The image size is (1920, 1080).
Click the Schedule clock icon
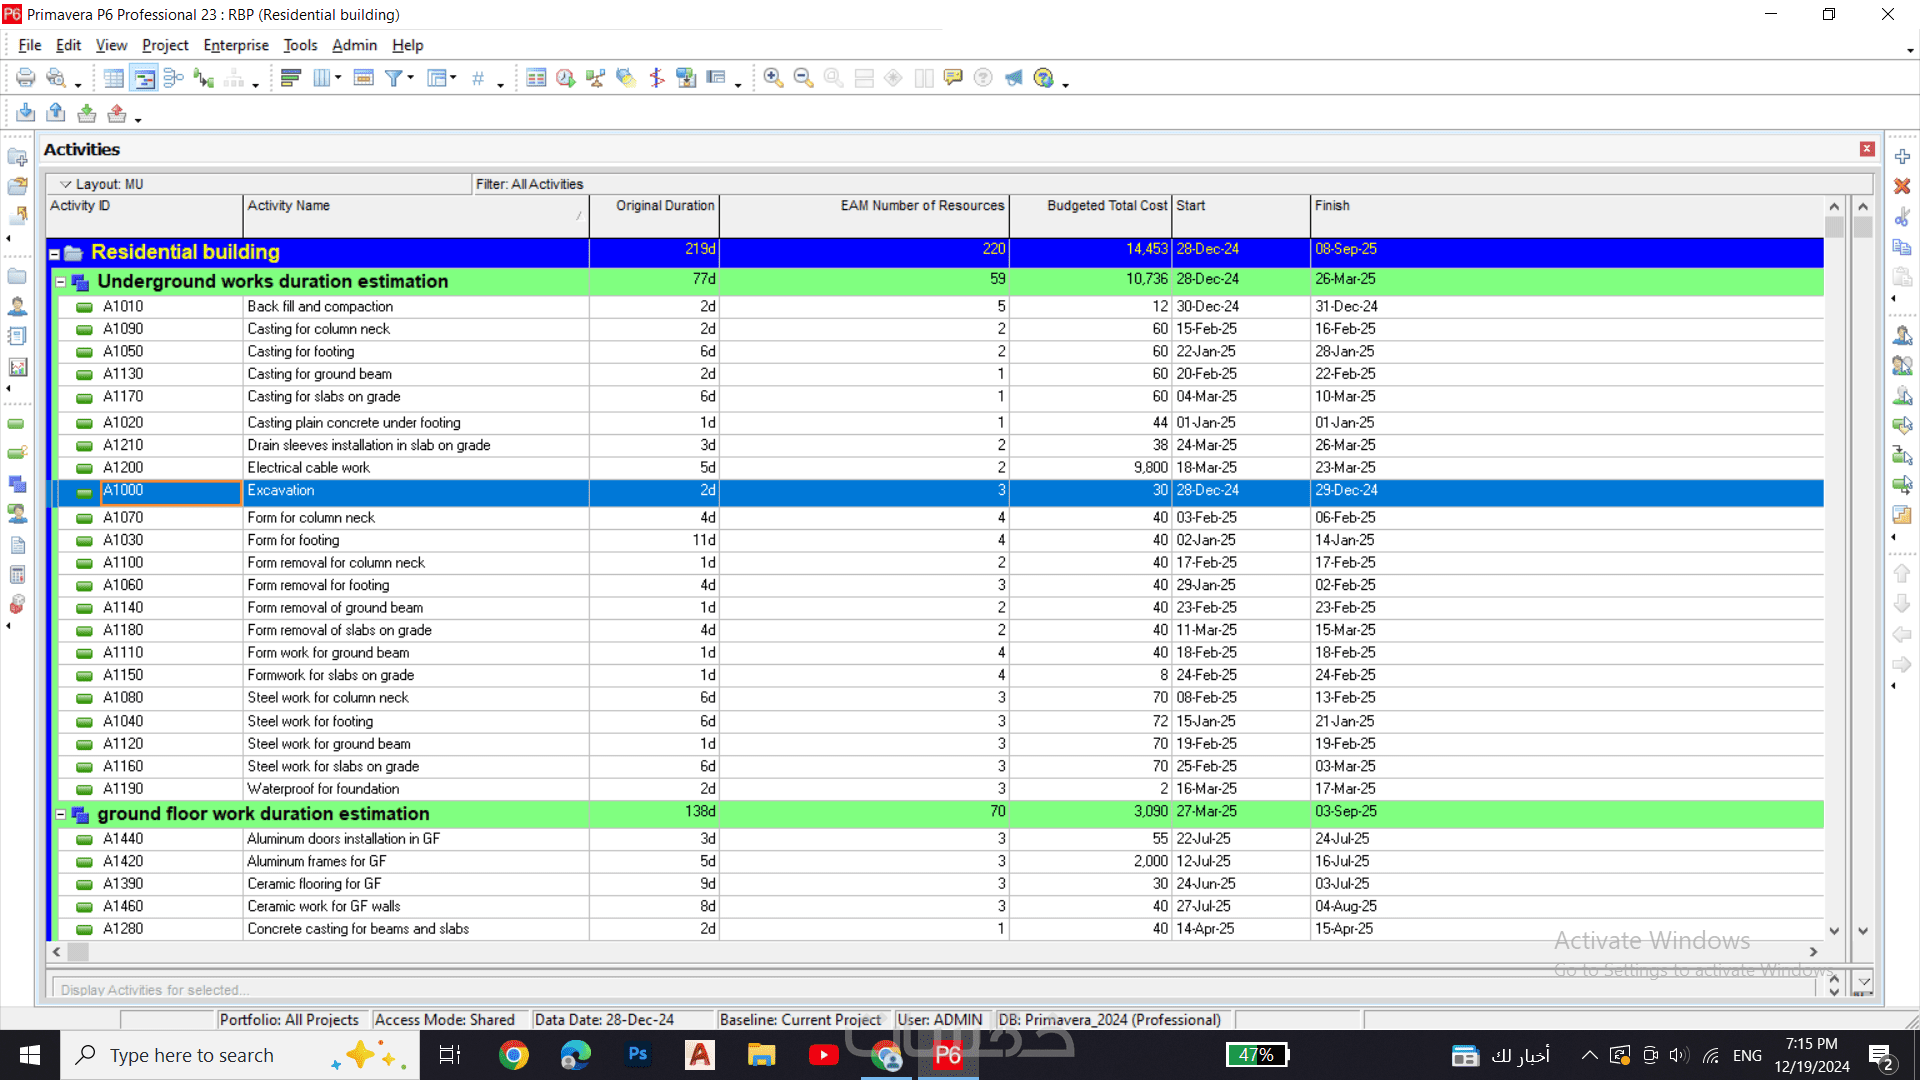[566, 78]
